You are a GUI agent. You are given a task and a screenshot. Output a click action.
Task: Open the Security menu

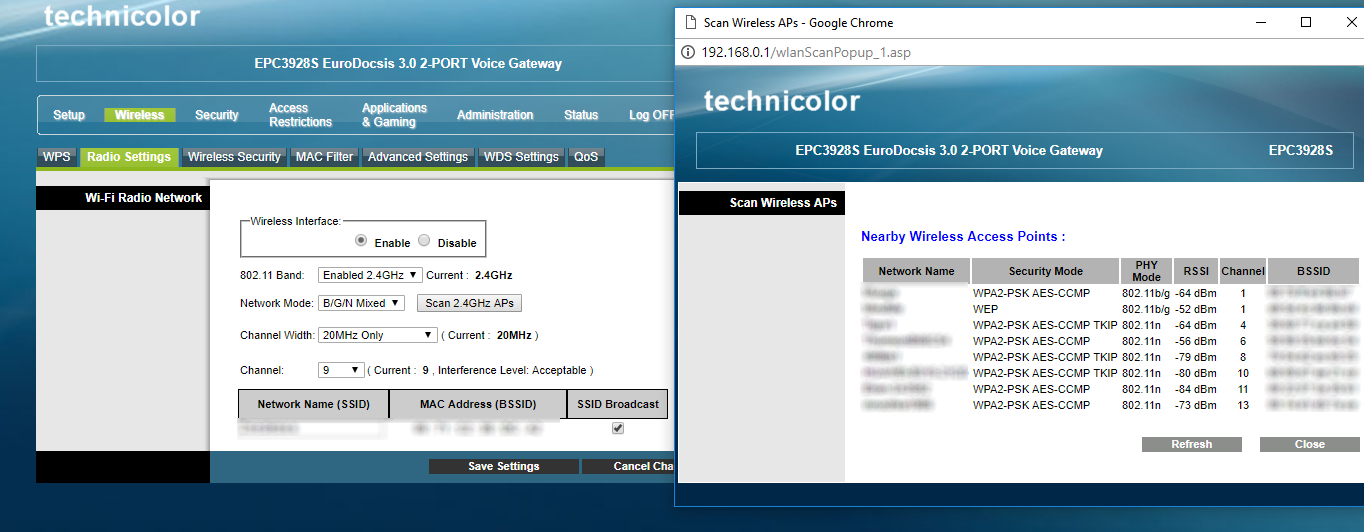pyautogui.click(x=217, y=115)
